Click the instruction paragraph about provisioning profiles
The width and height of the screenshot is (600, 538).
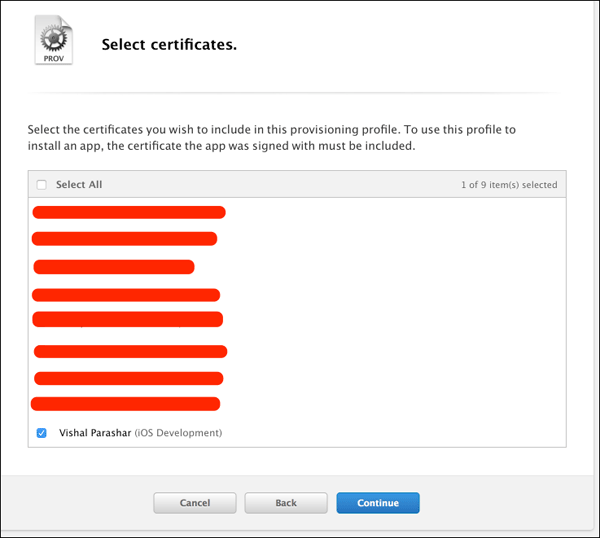point(272,138)
